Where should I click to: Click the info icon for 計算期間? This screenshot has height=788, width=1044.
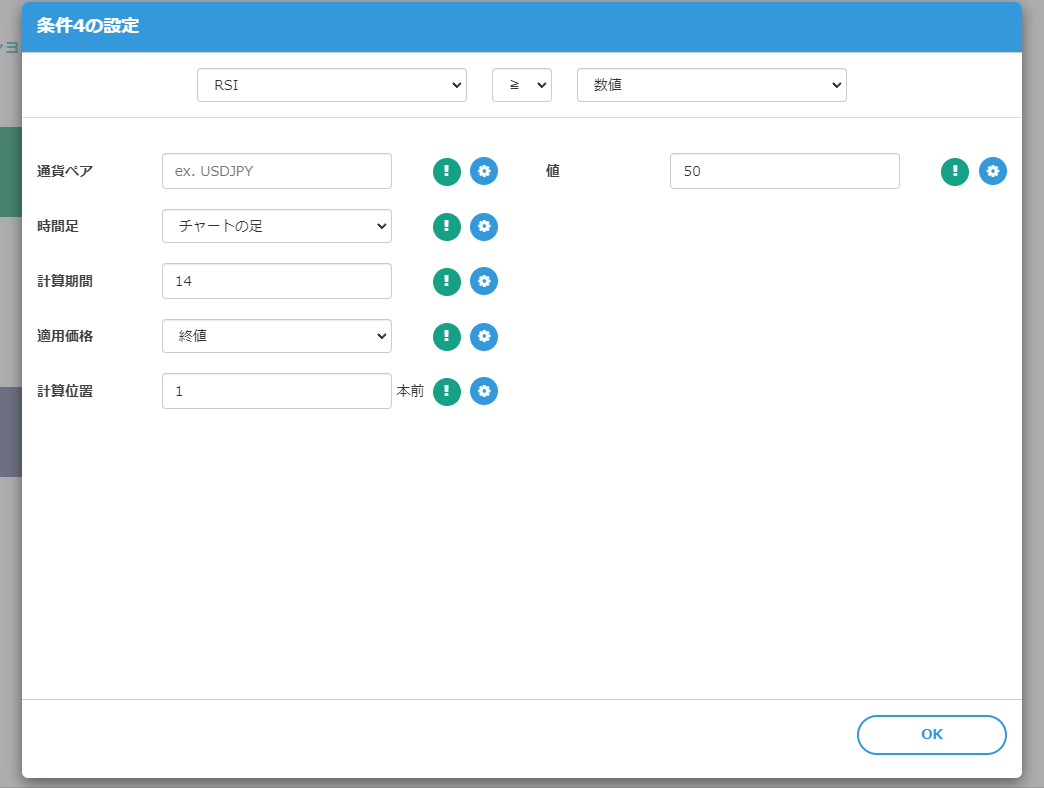click(x=447, y=281)
